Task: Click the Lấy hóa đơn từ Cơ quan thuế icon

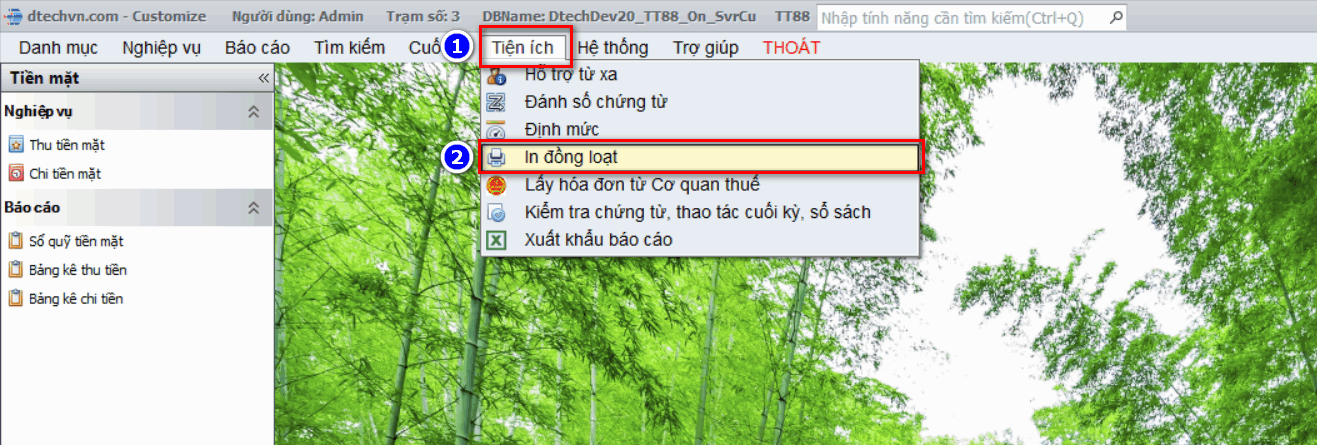Action: (x=496, y=185)
